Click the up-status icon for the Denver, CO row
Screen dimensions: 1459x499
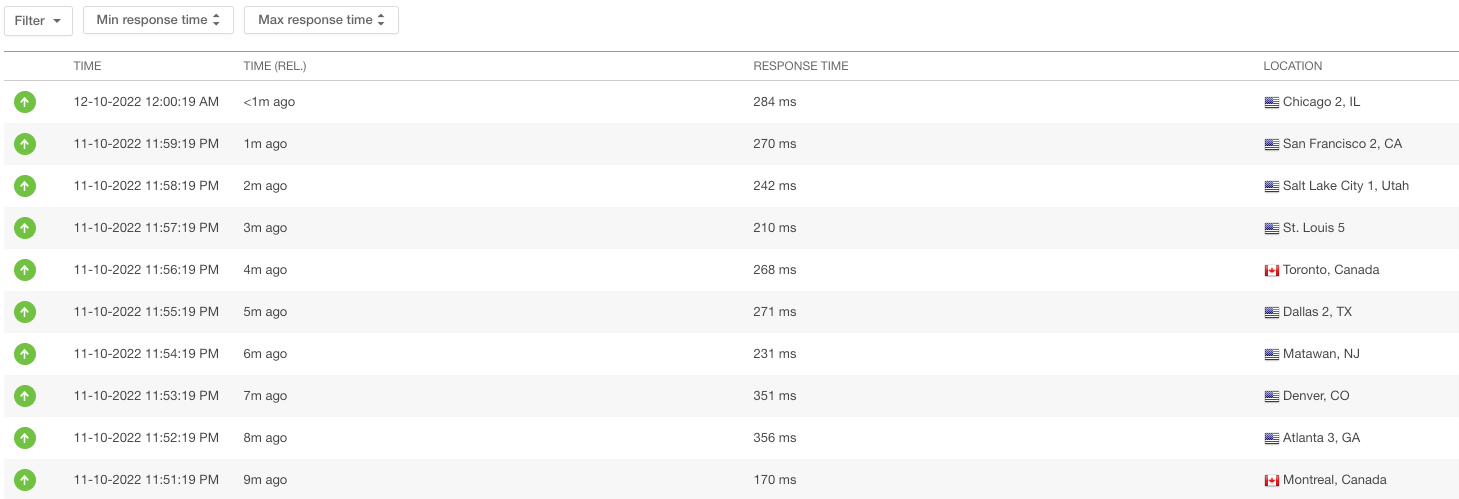tap(25, 396)
